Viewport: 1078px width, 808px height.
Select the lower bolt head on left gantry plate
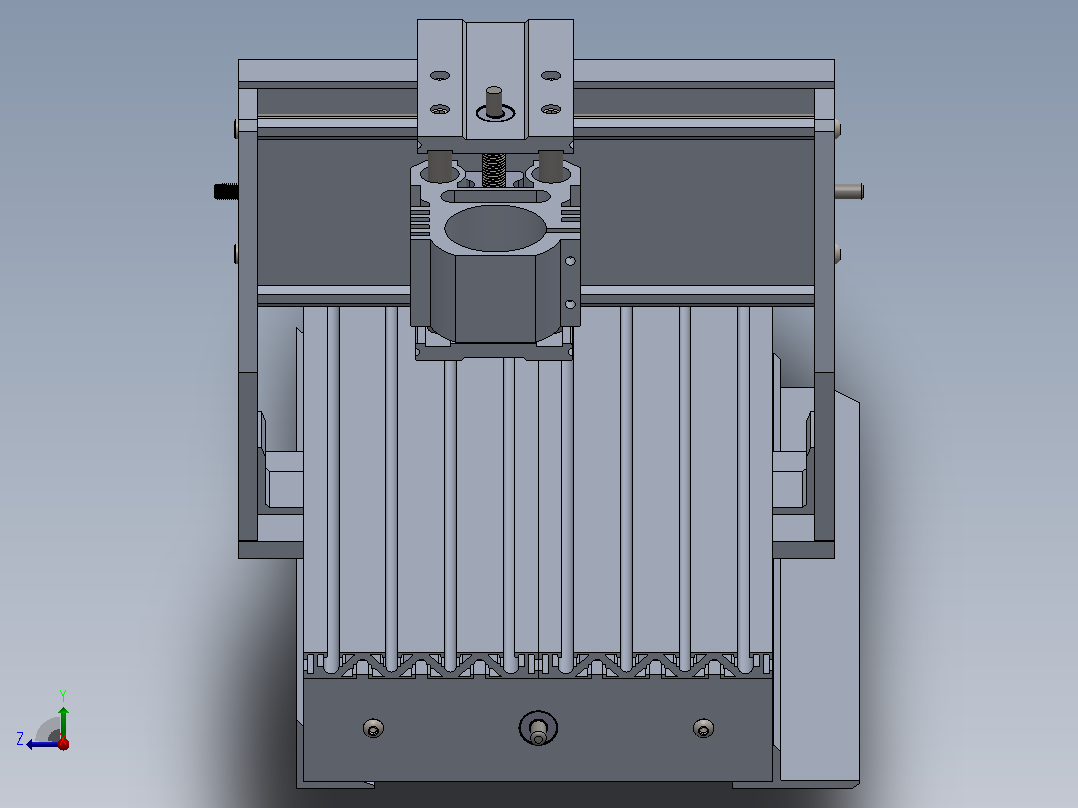tap(236, 254)
